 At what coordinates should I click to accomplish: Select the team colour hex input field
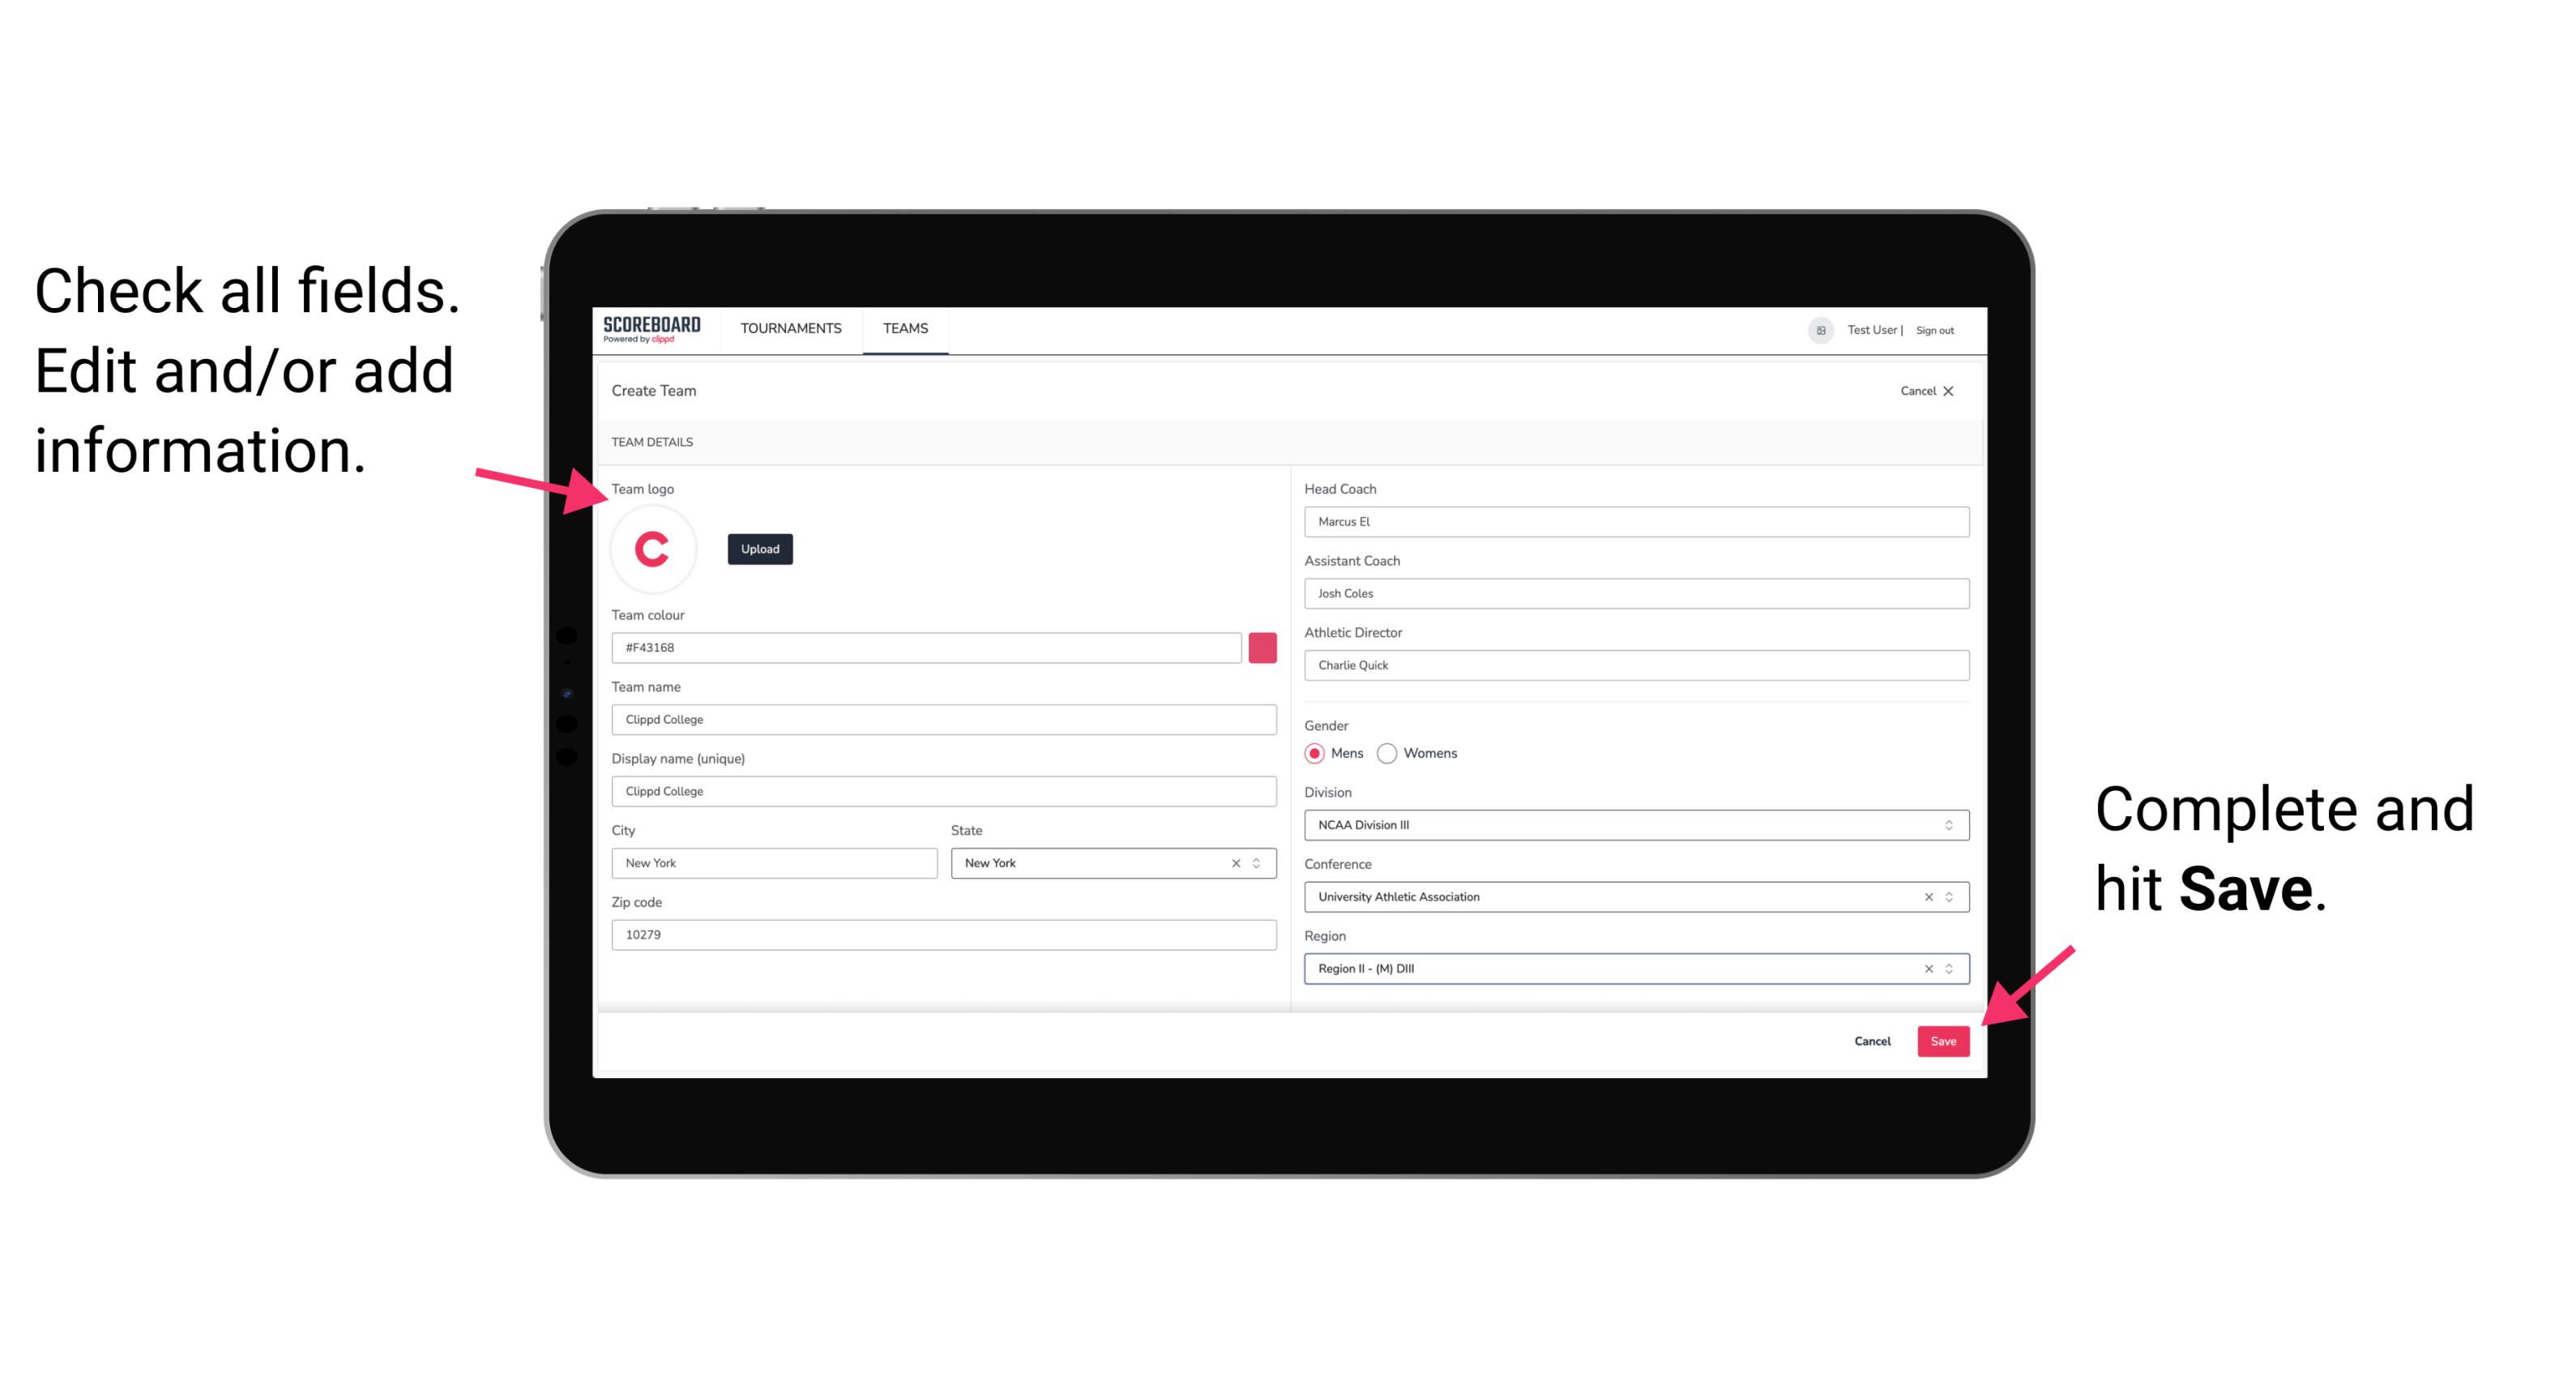click(926, 647)
